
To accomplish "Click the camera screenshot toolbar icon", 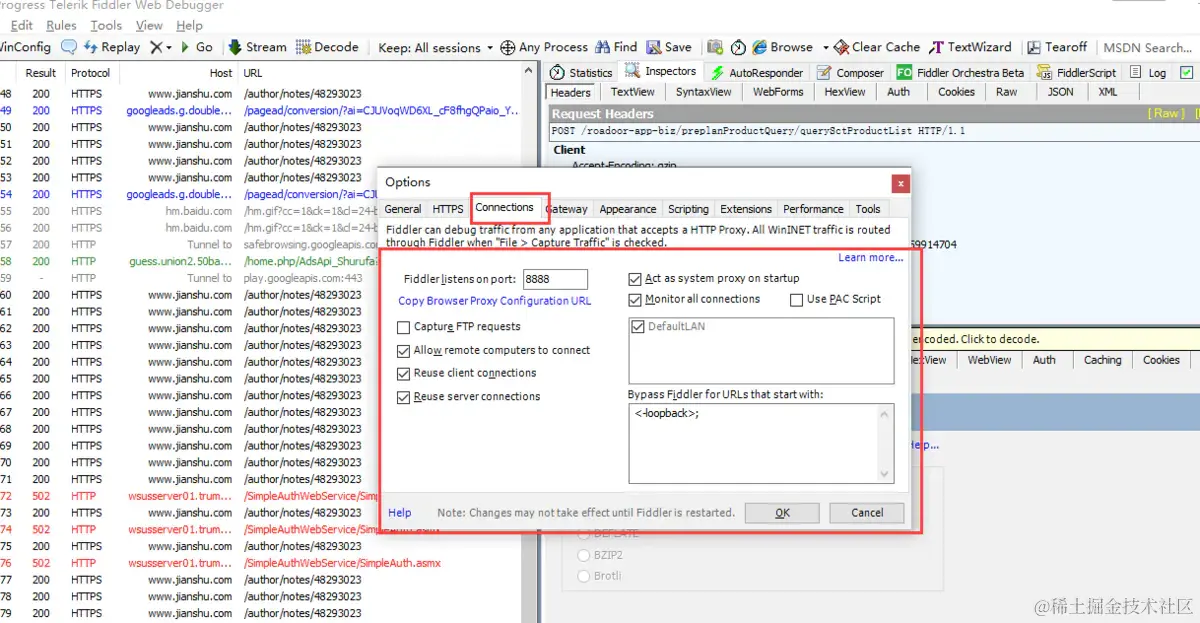I will pyautogui.click(x=715, y=47).
